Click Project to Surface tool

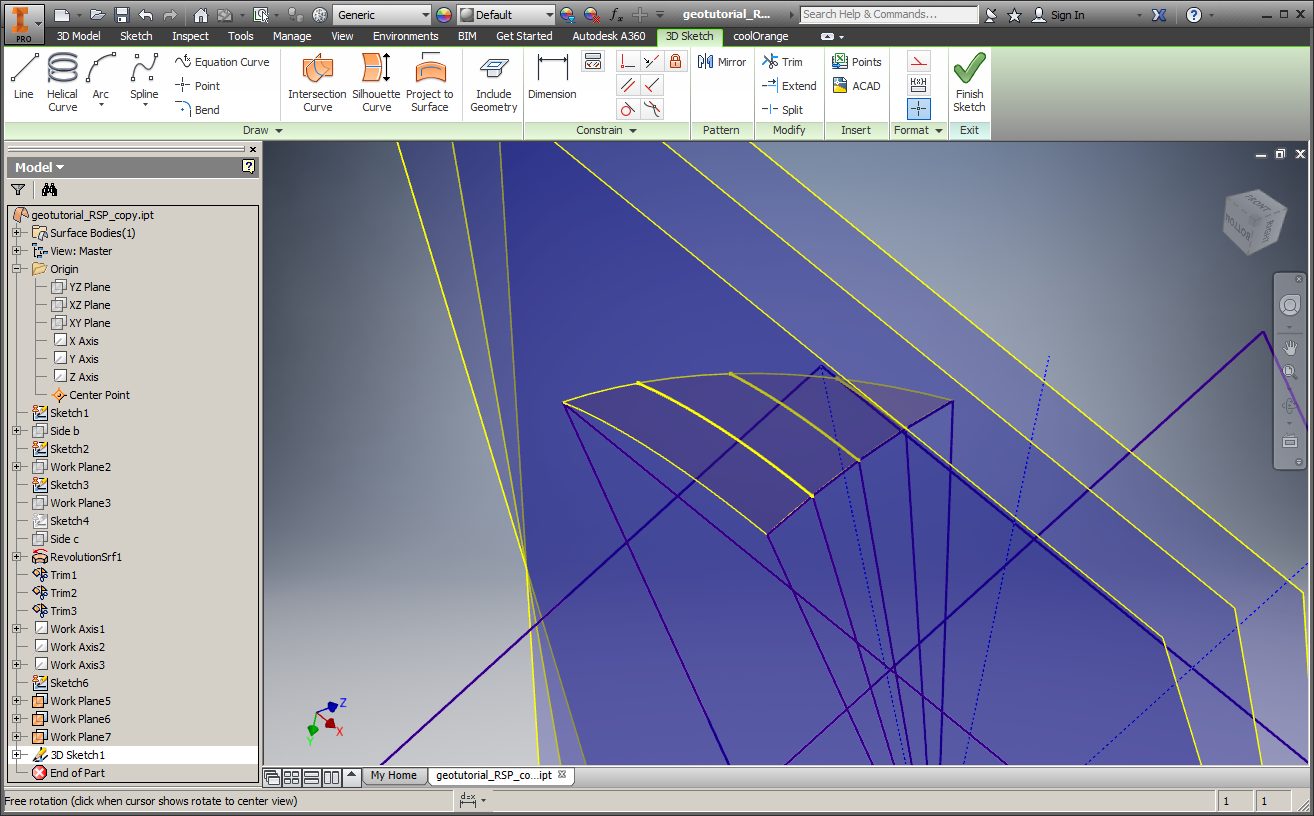pyautogui.click(x=430, y=82)
